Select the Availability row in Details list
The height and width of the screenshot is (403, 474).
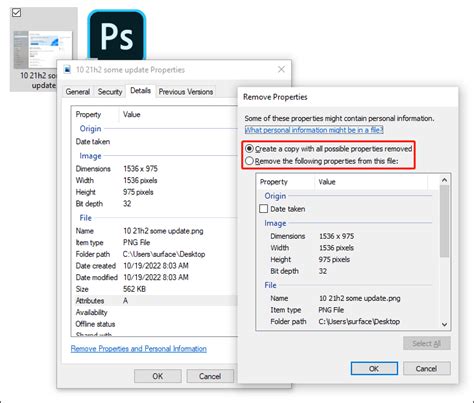[x=155, y=312]
